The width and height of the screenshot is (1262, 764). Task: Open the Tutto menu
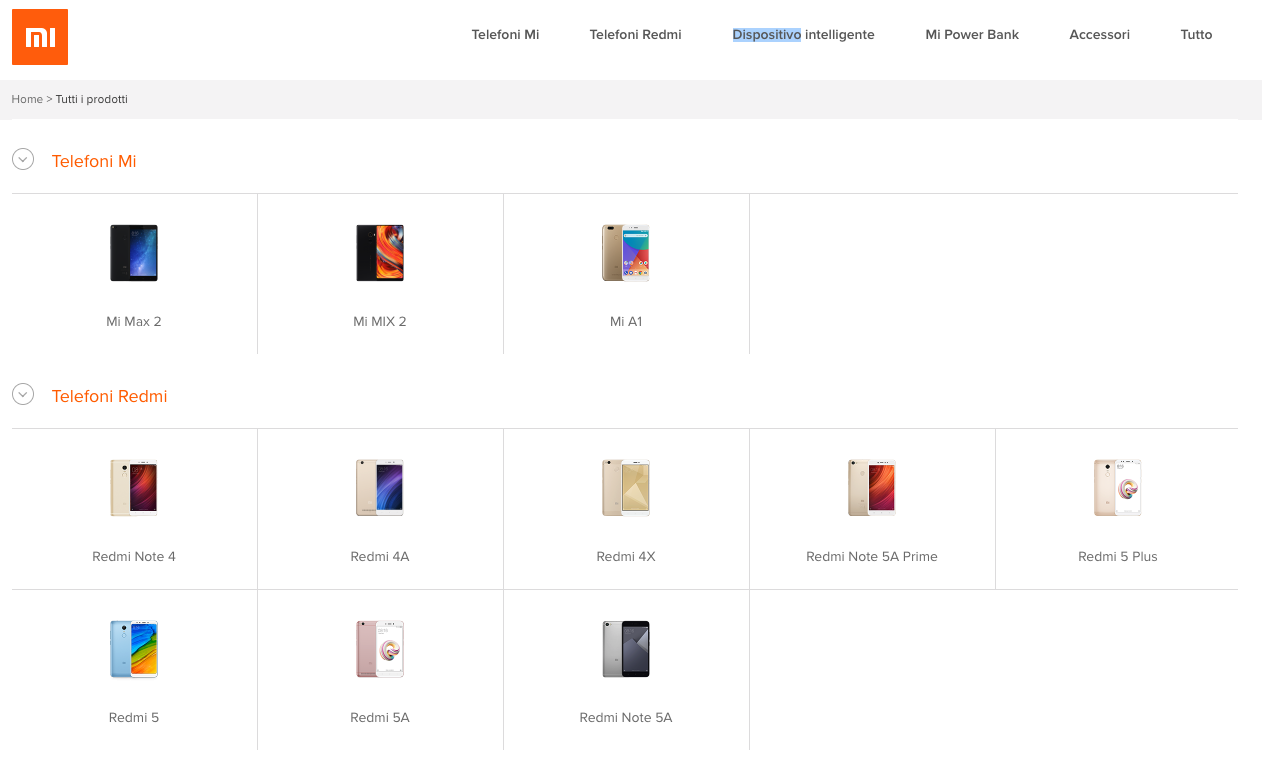tap(1196, 34)
